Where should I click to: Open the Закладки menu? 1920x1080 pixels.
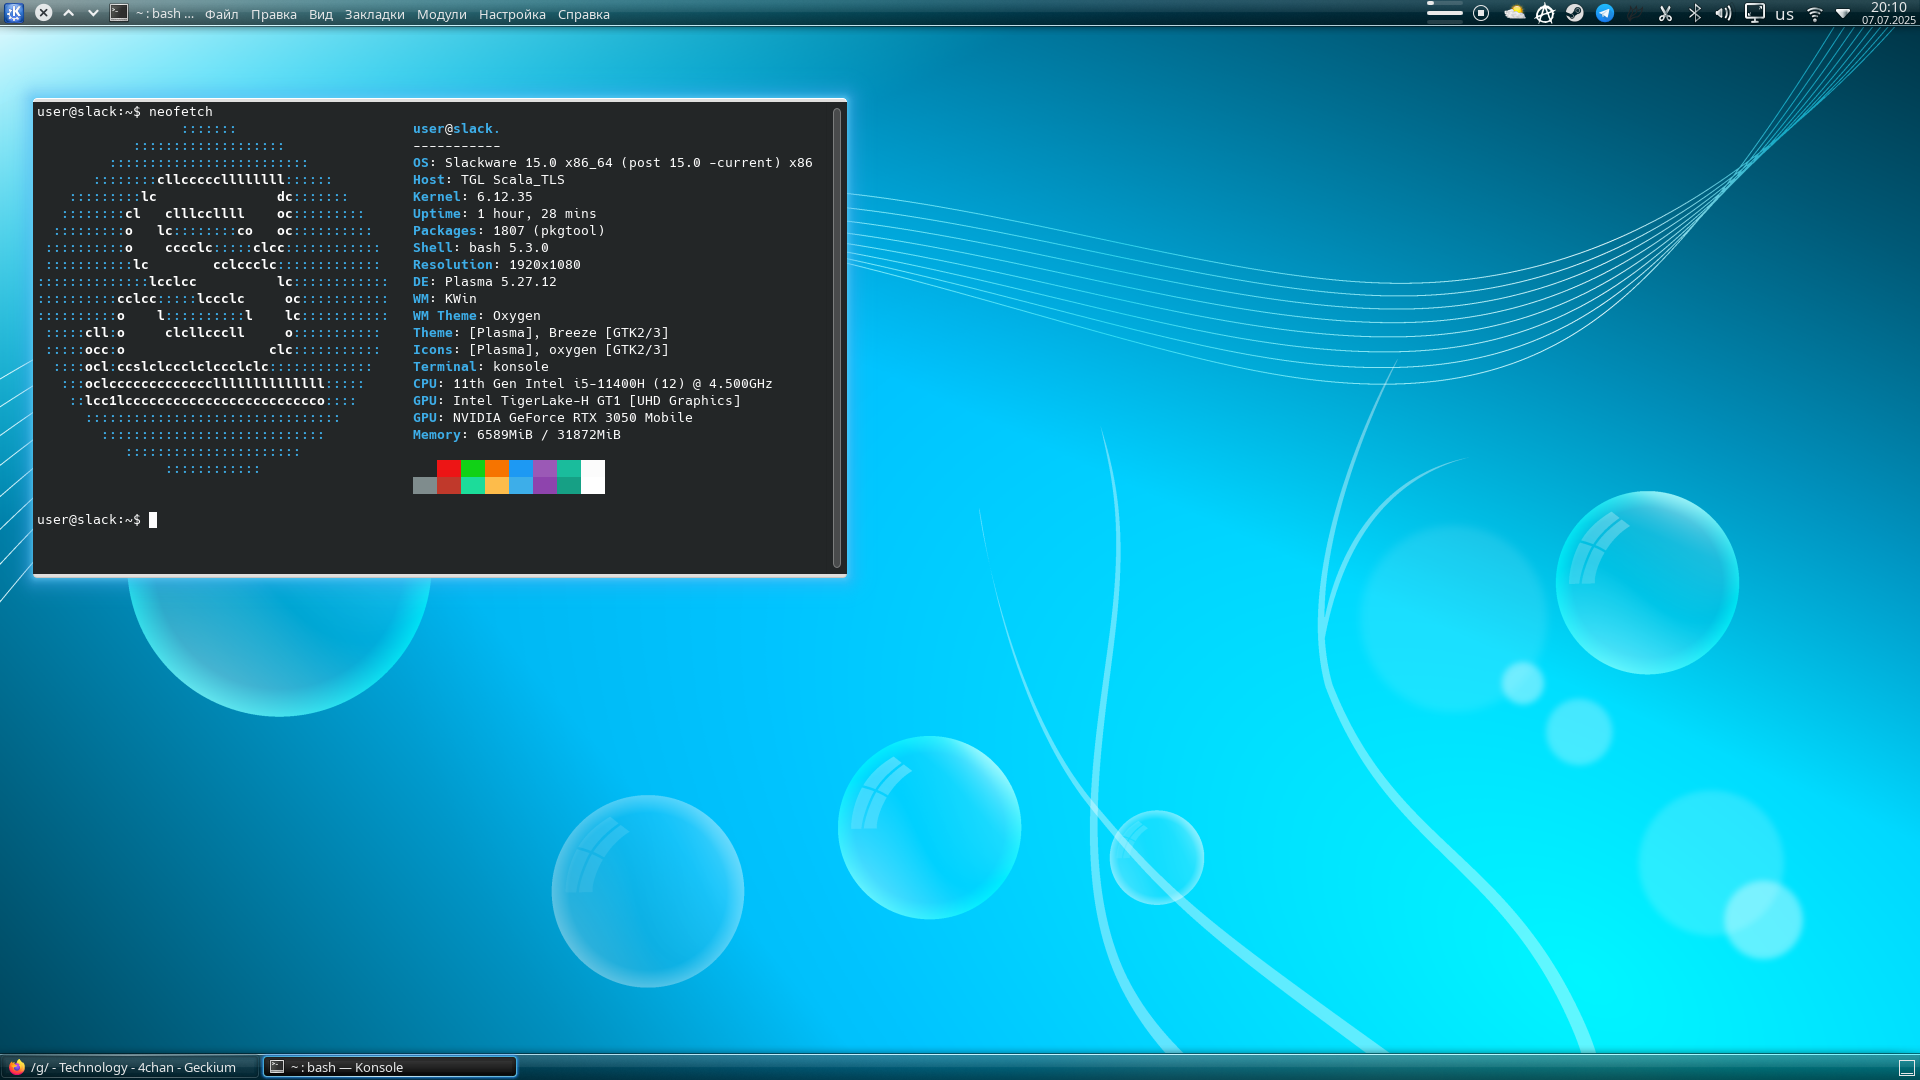coord(375,14)
